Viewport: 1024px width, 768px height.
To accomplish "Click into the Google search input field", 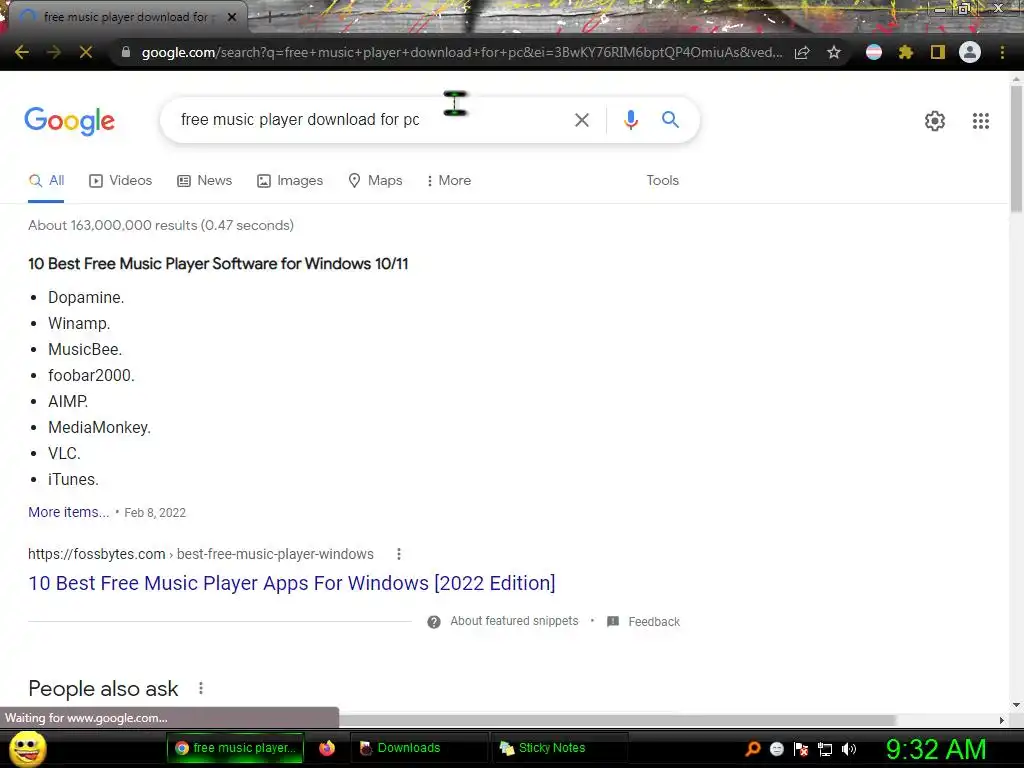I will (366, 120).
